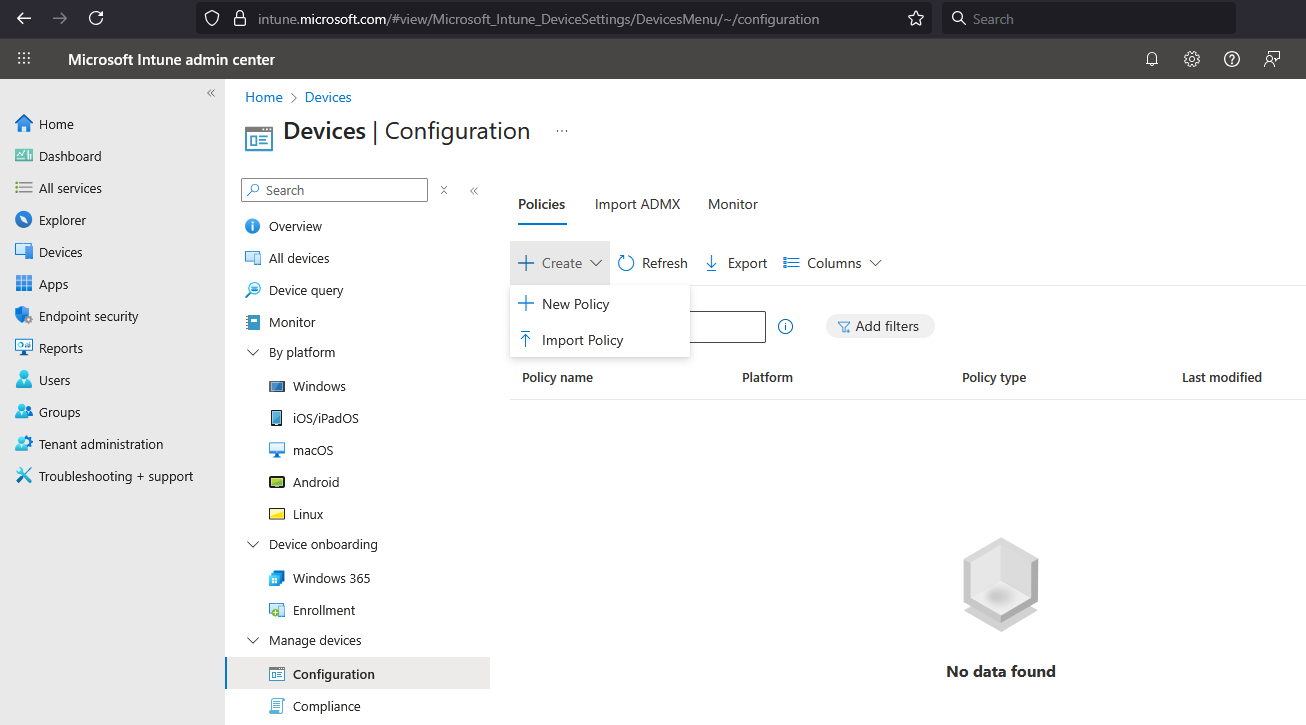The width and height of the screenshot is (1306, 725).
Task: Go back with browser back arrow
Action: click(24, 18)
